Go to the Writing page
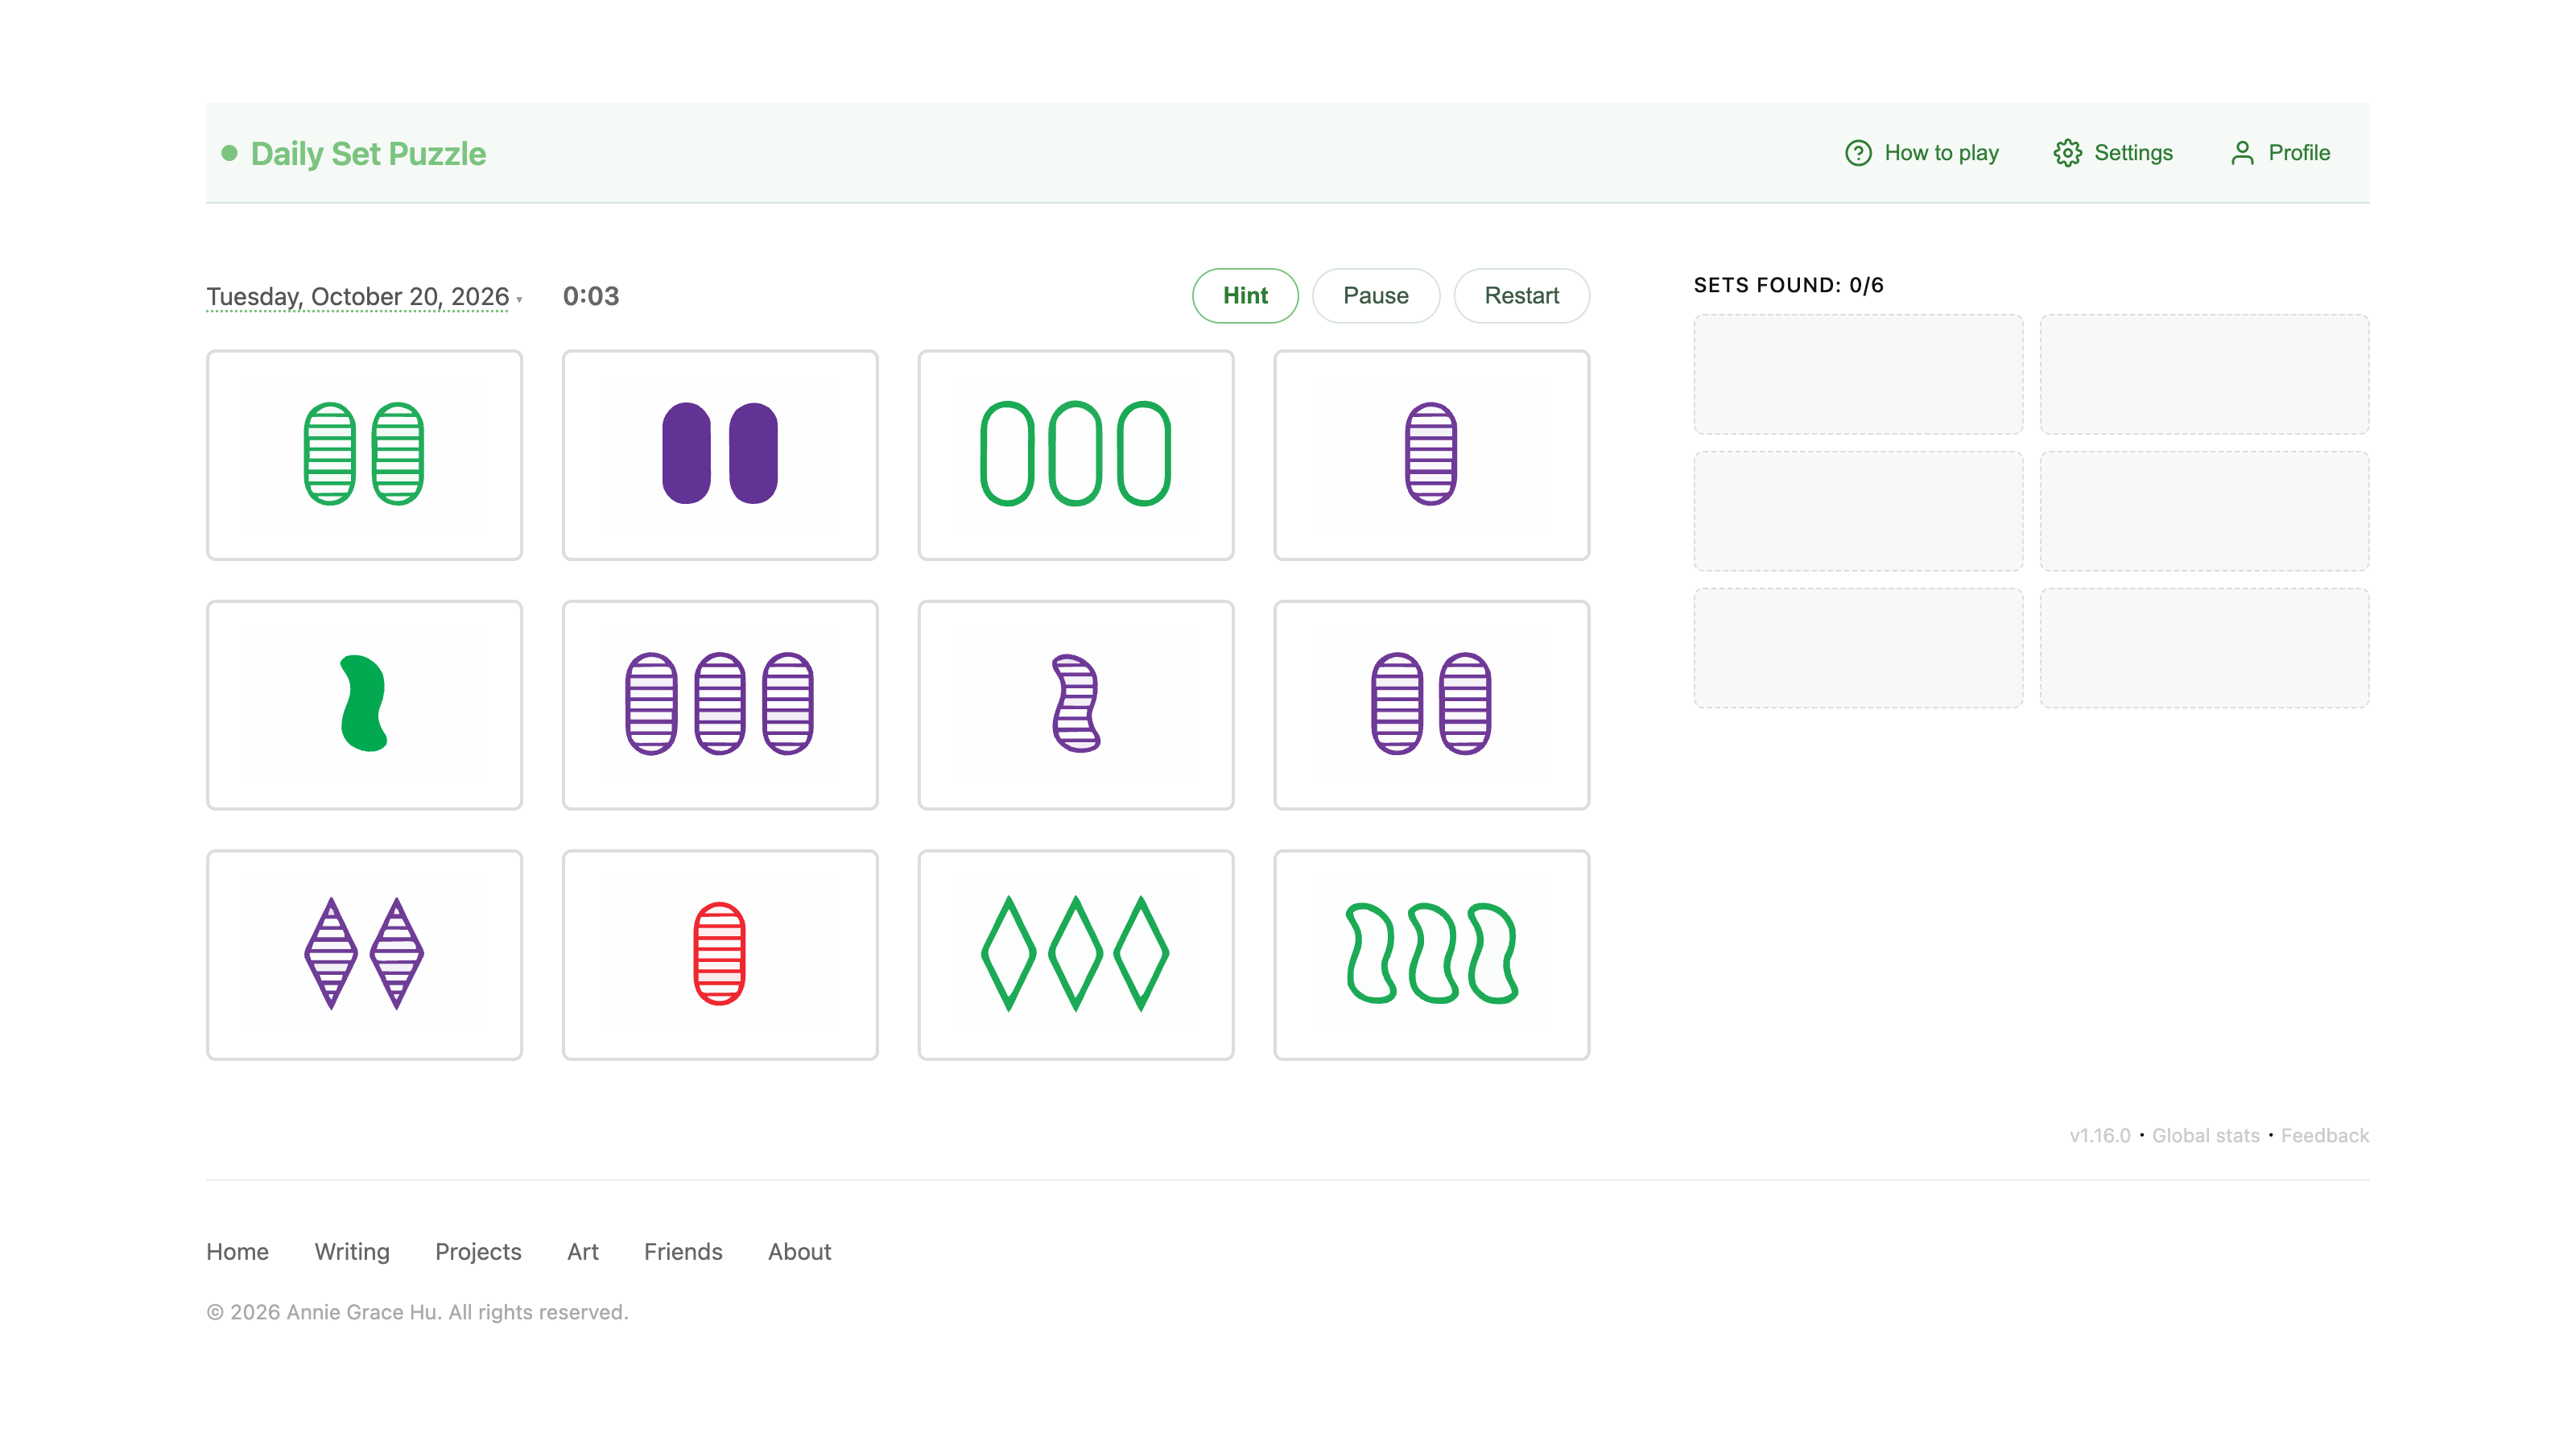The width and height of the screenshot is (2576, 1449). [352, 1251]
